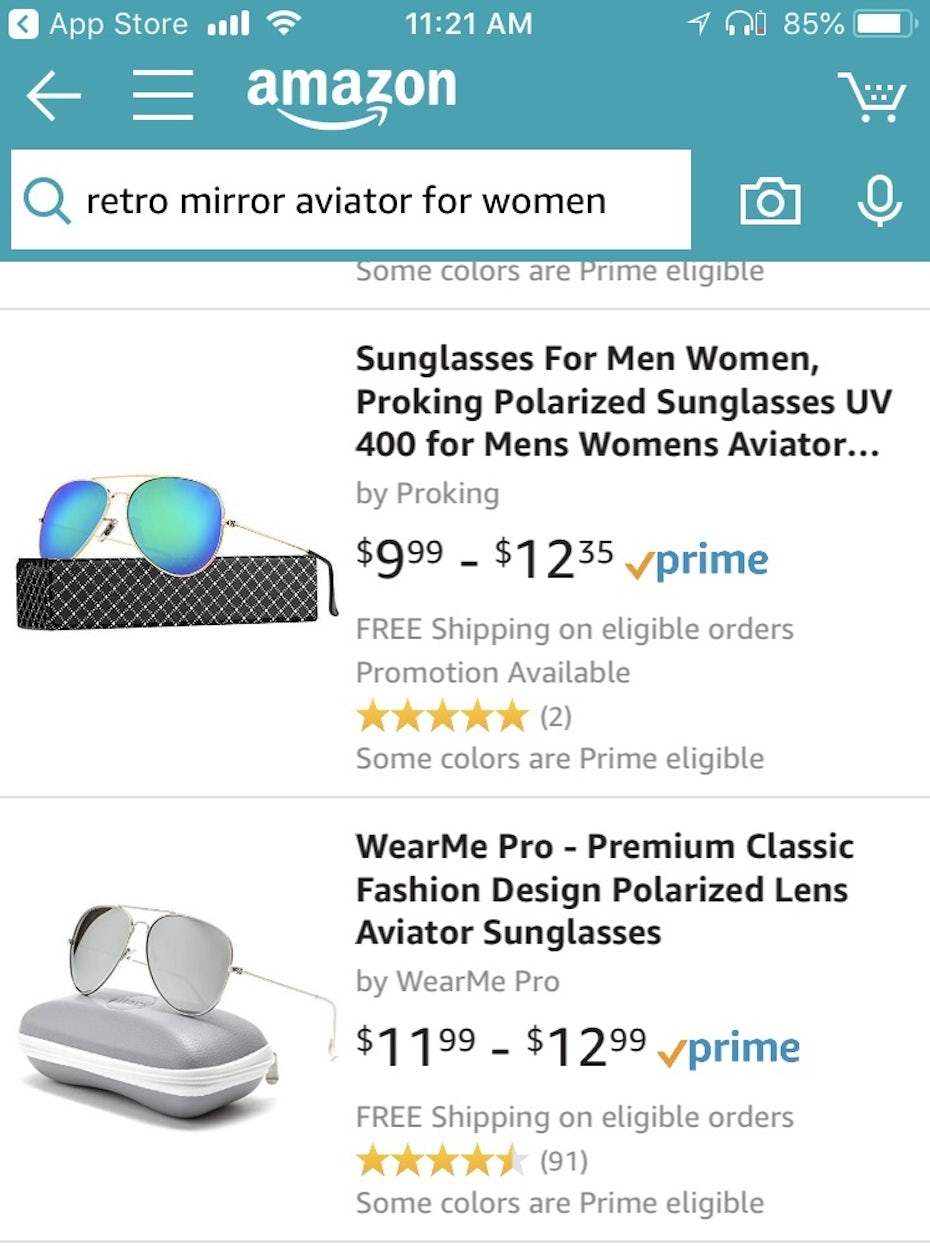Viewport: 930px width, 1259px height.
Task: Open the hamburger menu
Action: tap(163, 96)
